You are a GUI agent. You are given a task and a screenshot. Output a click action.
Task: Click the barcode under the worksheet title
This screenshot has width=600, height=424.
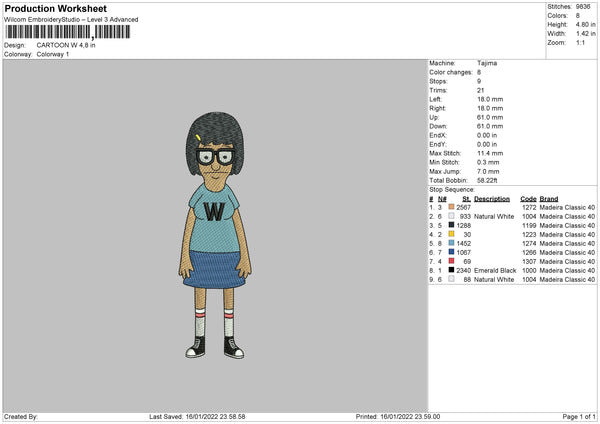point(68,32)
